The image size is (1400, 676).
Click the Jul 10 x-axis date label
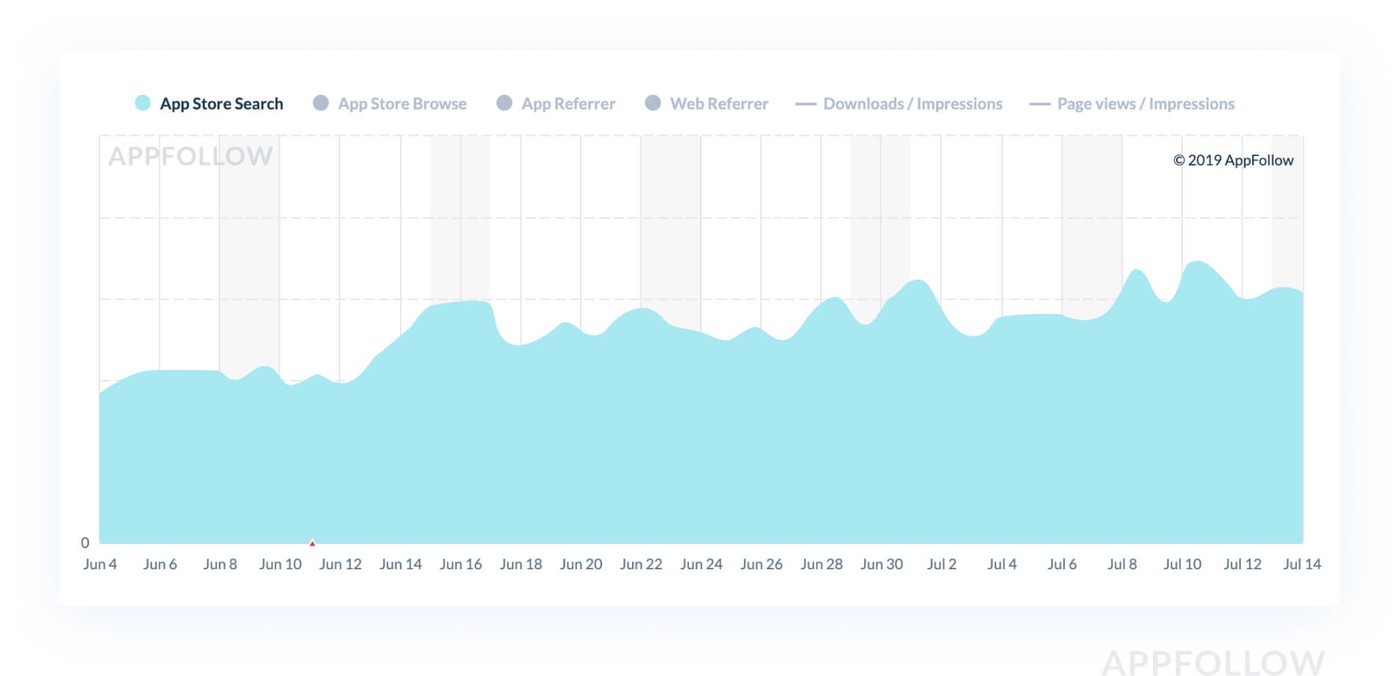[1182, 564]
